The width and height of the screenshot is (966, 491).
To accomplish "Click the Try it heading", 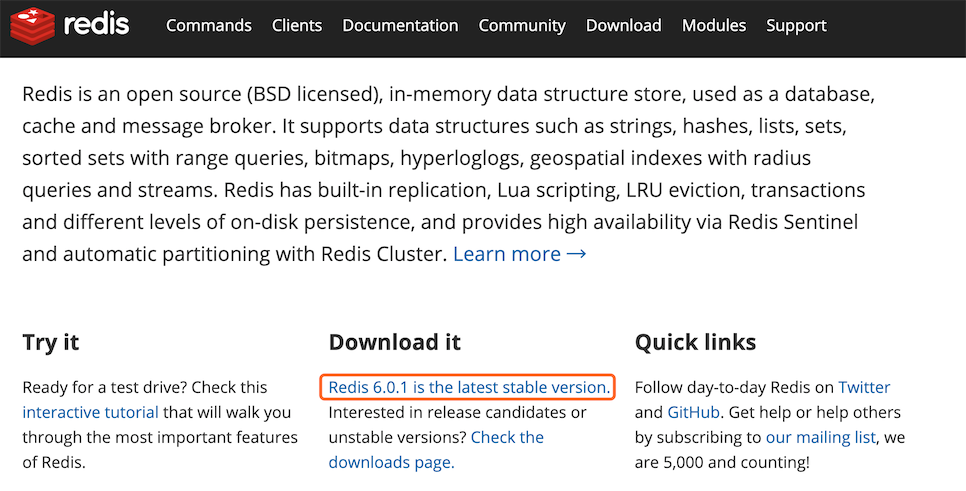I will pyautogui.click(x=51, y=342).
